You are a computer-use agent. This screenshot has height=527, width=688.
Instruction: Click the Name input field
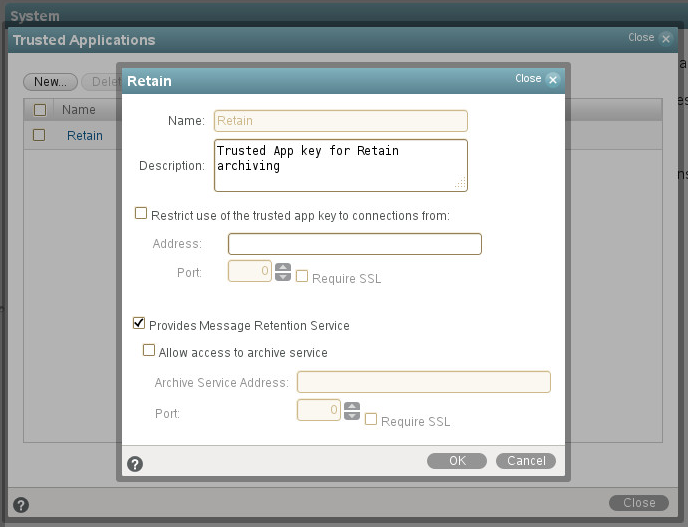341,121
